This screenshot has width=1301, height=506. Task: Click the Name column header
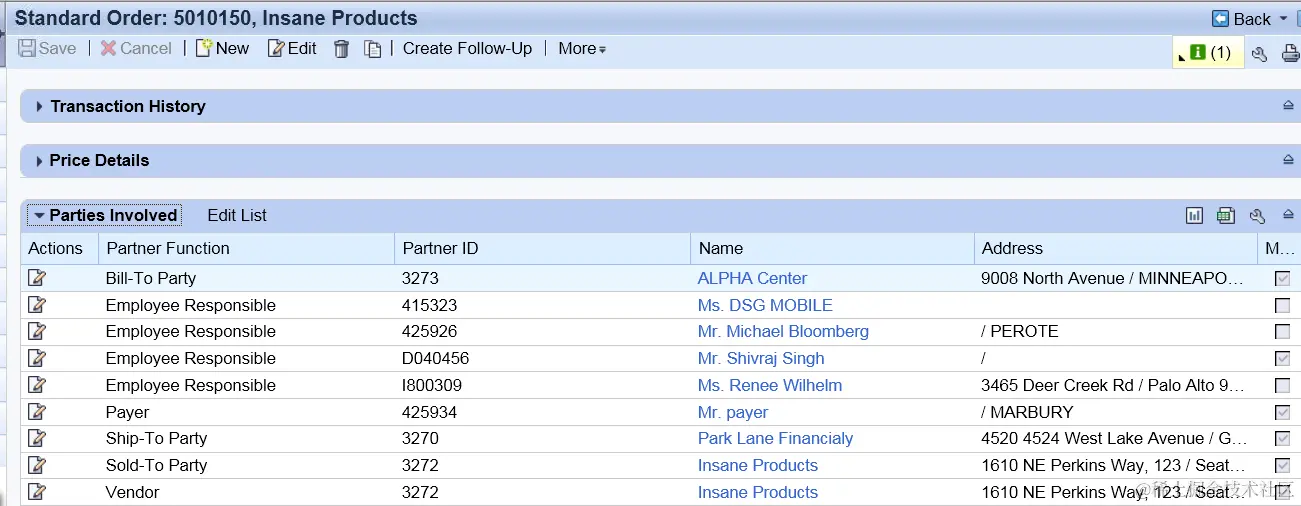(x=832, y=248)
